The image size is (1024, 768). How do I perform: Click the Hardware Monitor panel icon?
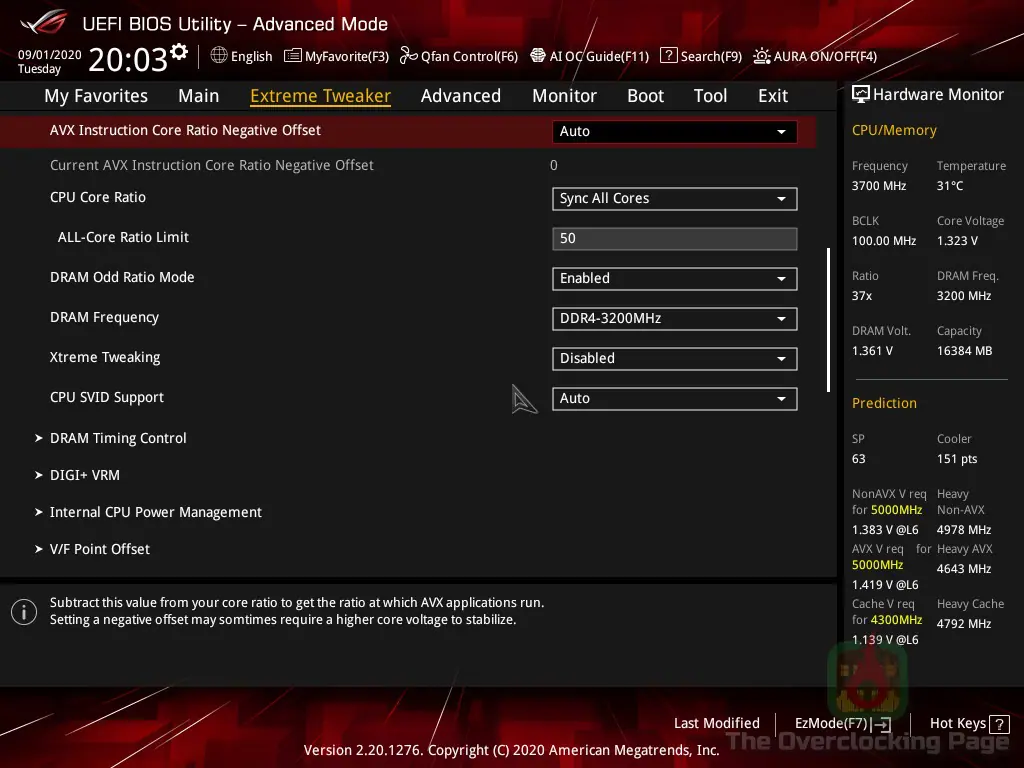(x=861, y=93)
